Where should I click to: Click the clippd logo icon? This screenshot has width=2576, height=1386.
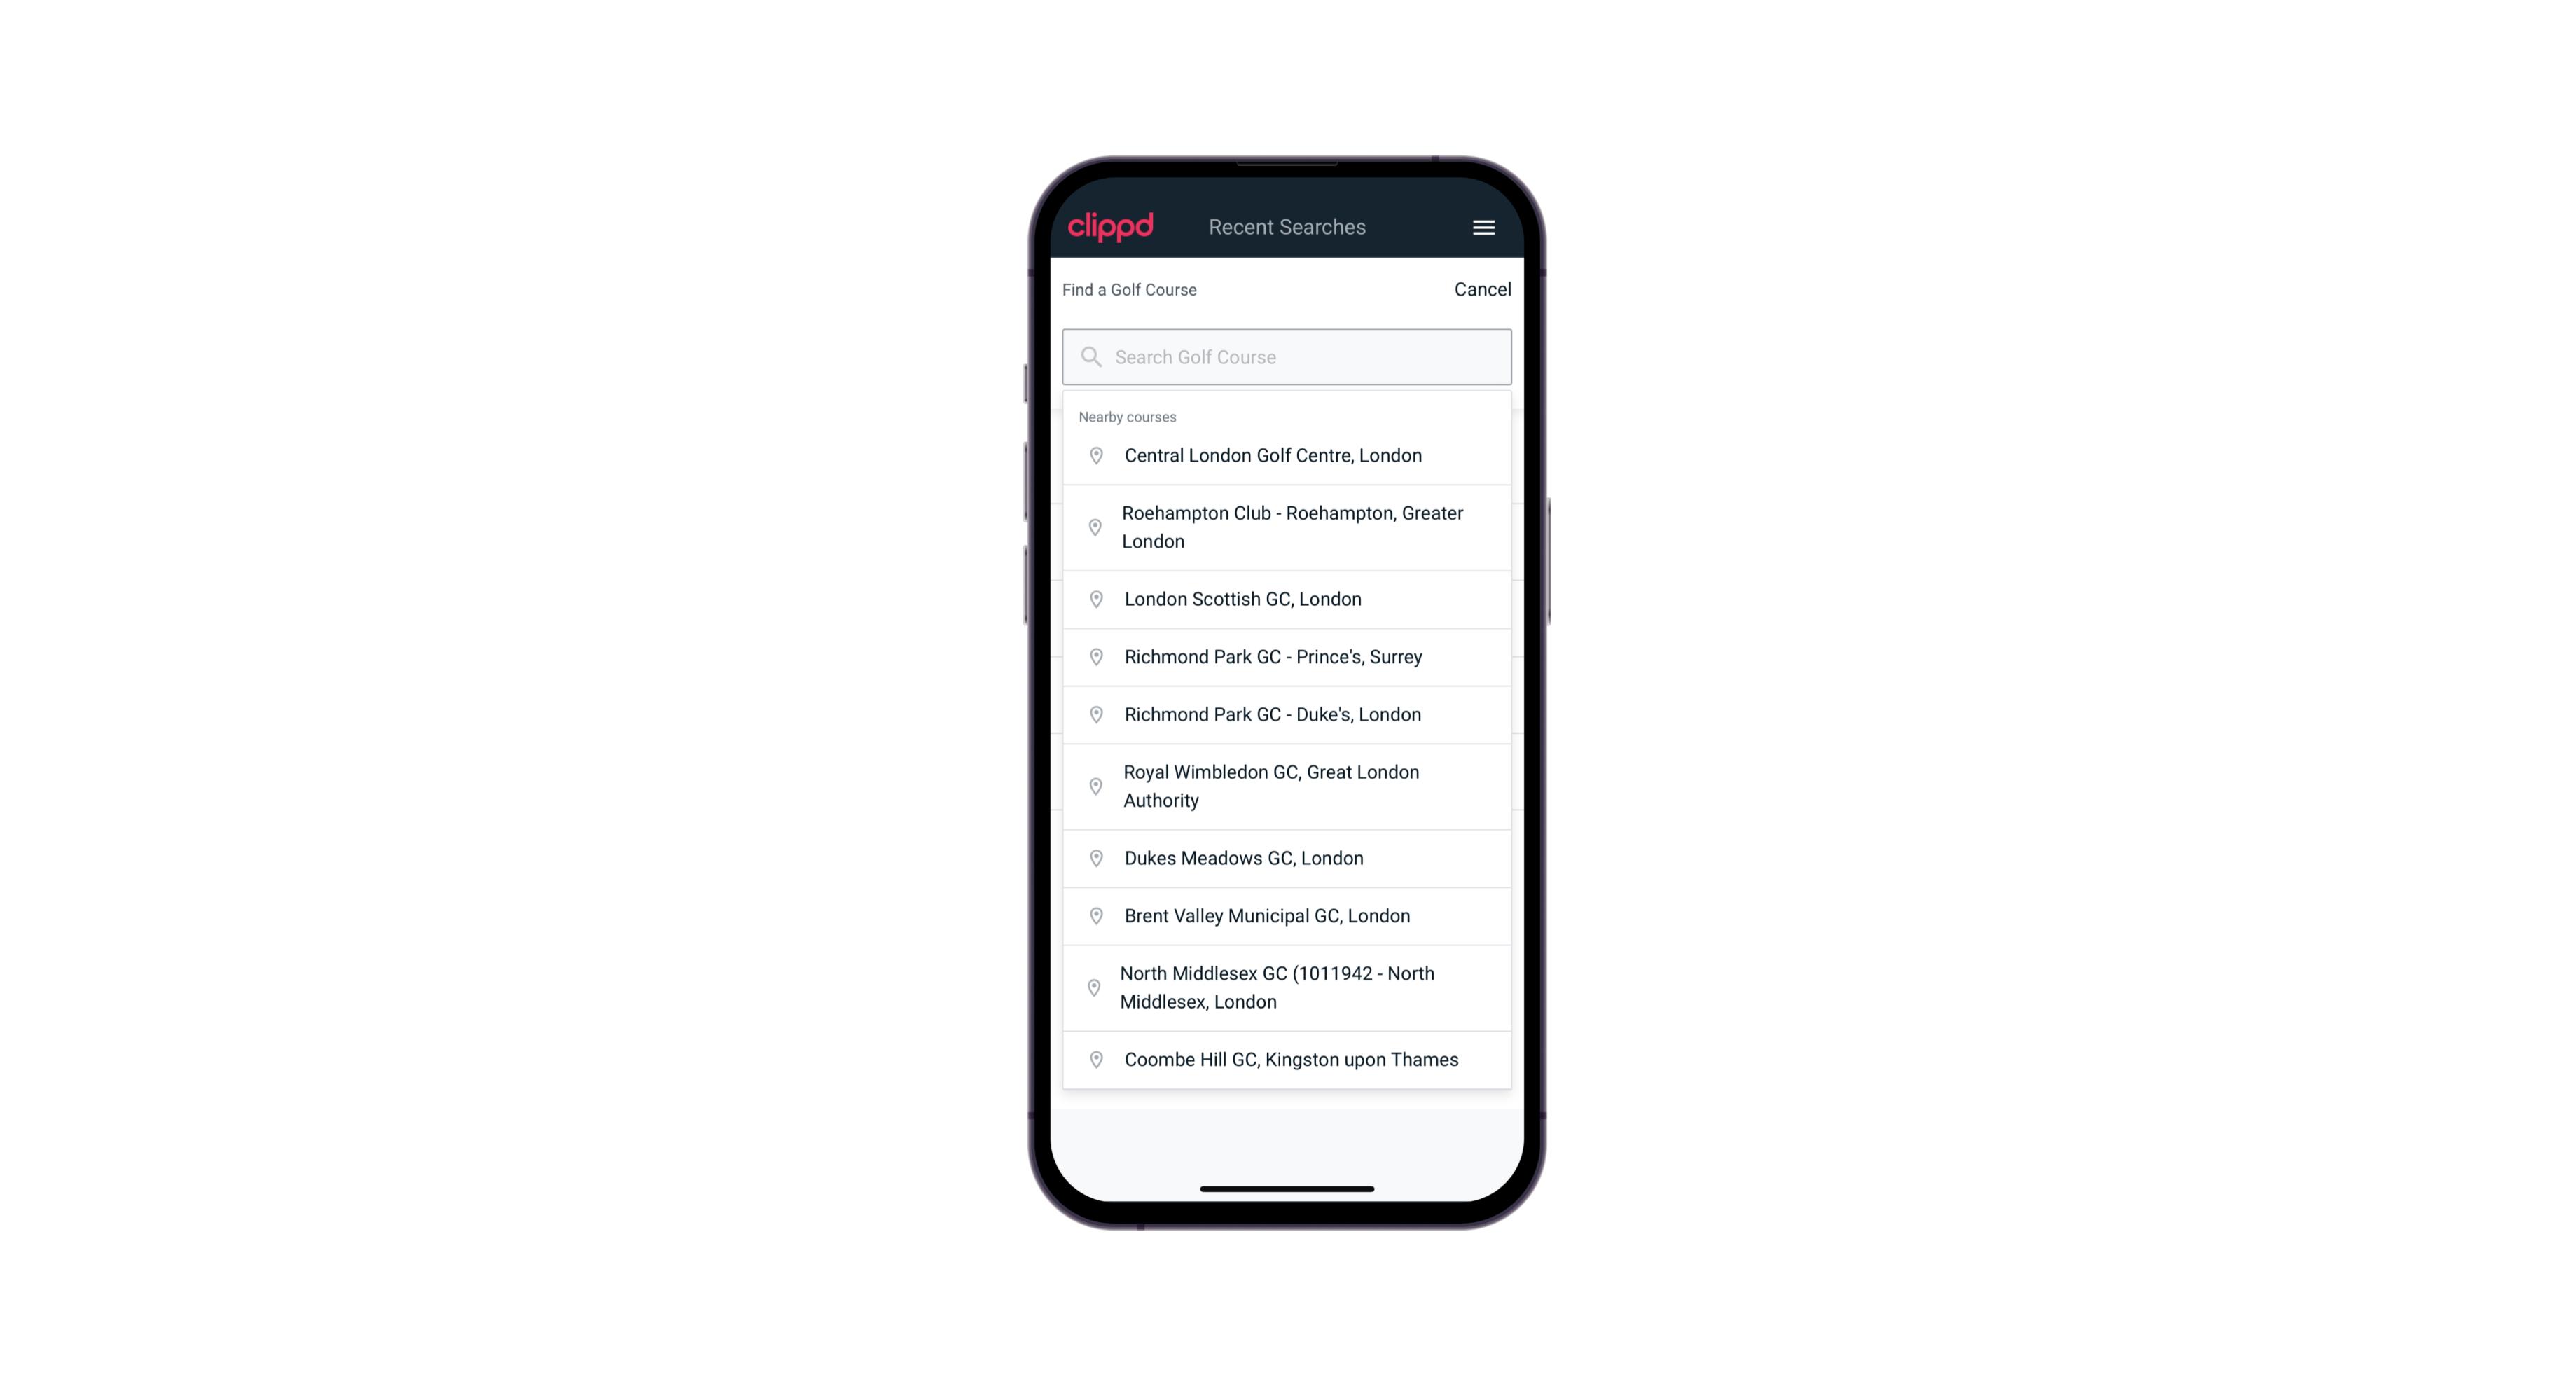point(1111,227)
